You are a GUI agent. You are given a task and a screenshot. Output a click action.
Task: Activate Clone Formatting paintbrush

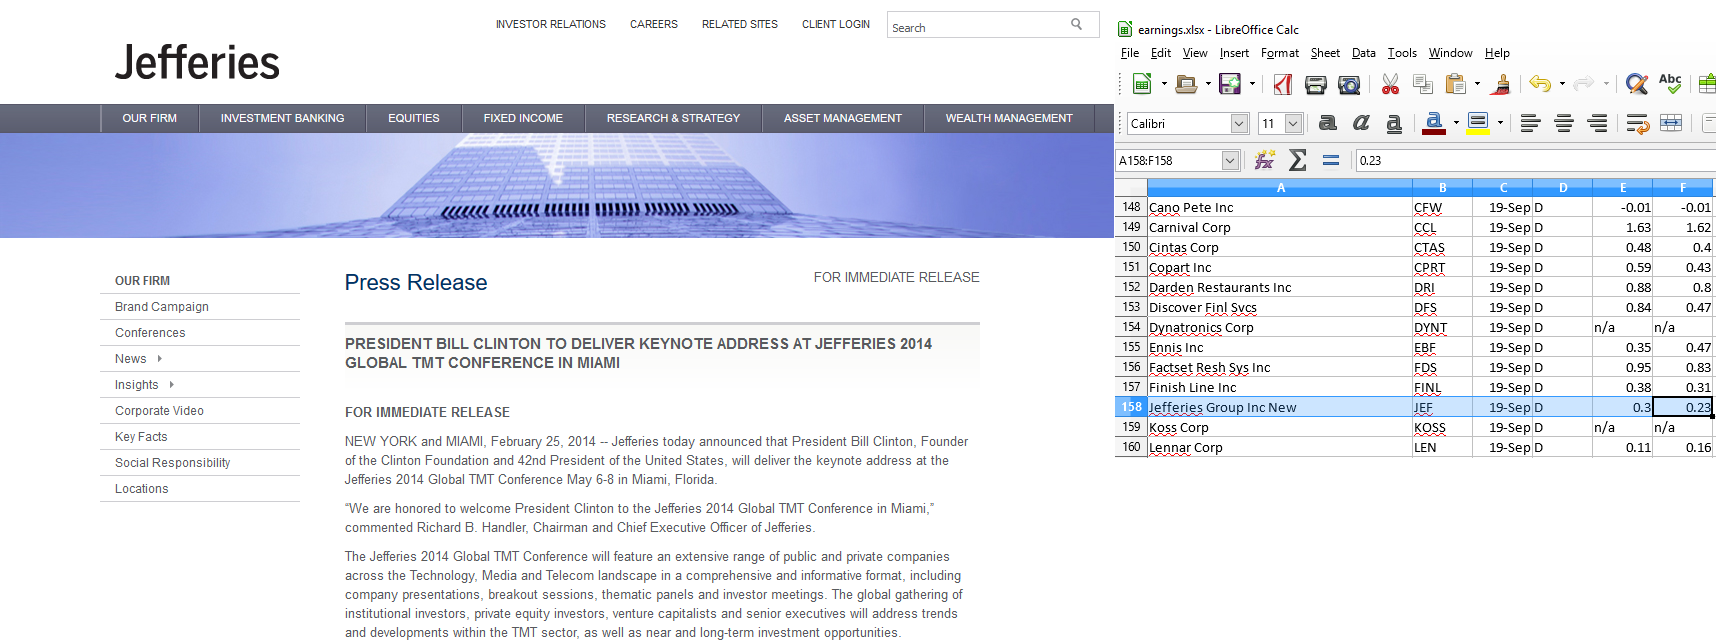pyautogui.click(x=1500, y=85)
